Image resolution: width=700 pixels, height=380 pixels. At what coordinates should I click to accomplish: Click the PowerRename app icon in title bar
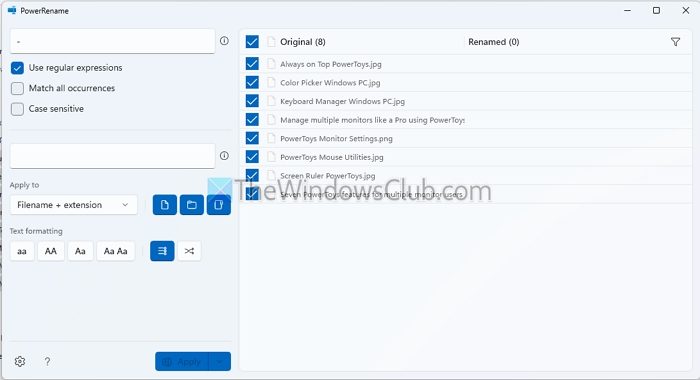12,11
